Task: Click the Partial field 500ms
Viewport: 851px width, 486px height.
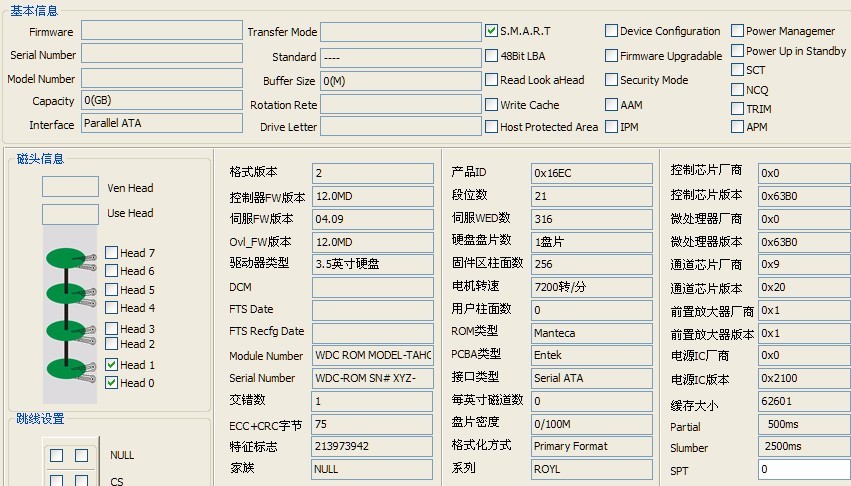Action: [804, 424]
